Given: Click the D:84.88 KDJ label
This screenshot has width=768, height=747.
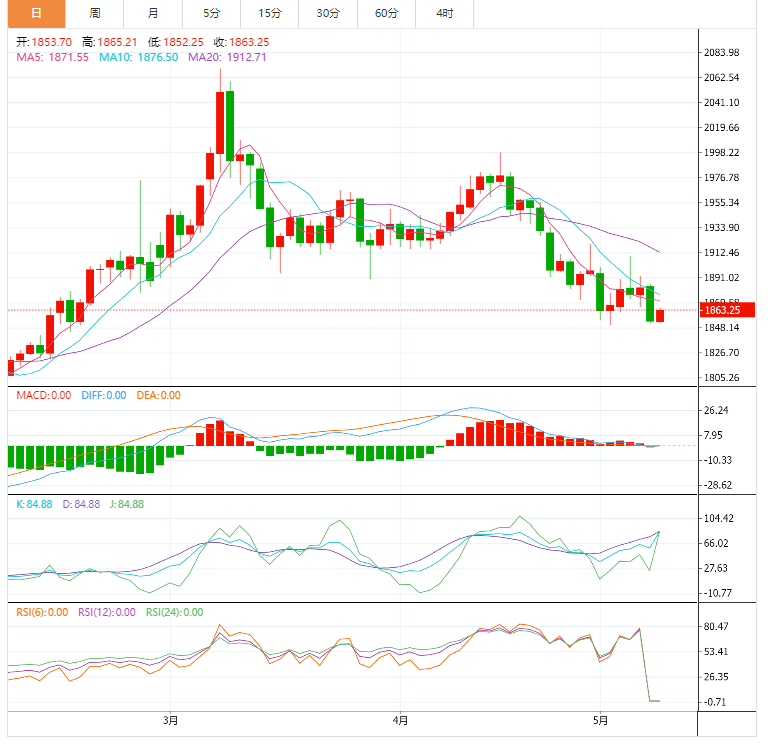Looking at the screenshot, I should [x=81, y=504].
